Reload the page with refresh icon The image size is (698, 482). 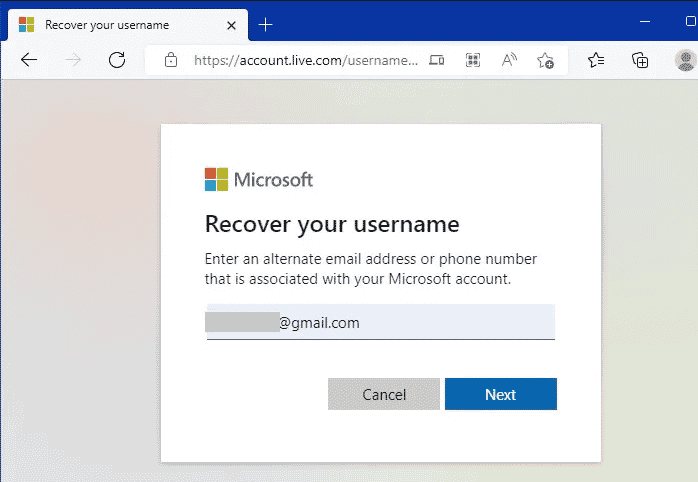[117, 60]
